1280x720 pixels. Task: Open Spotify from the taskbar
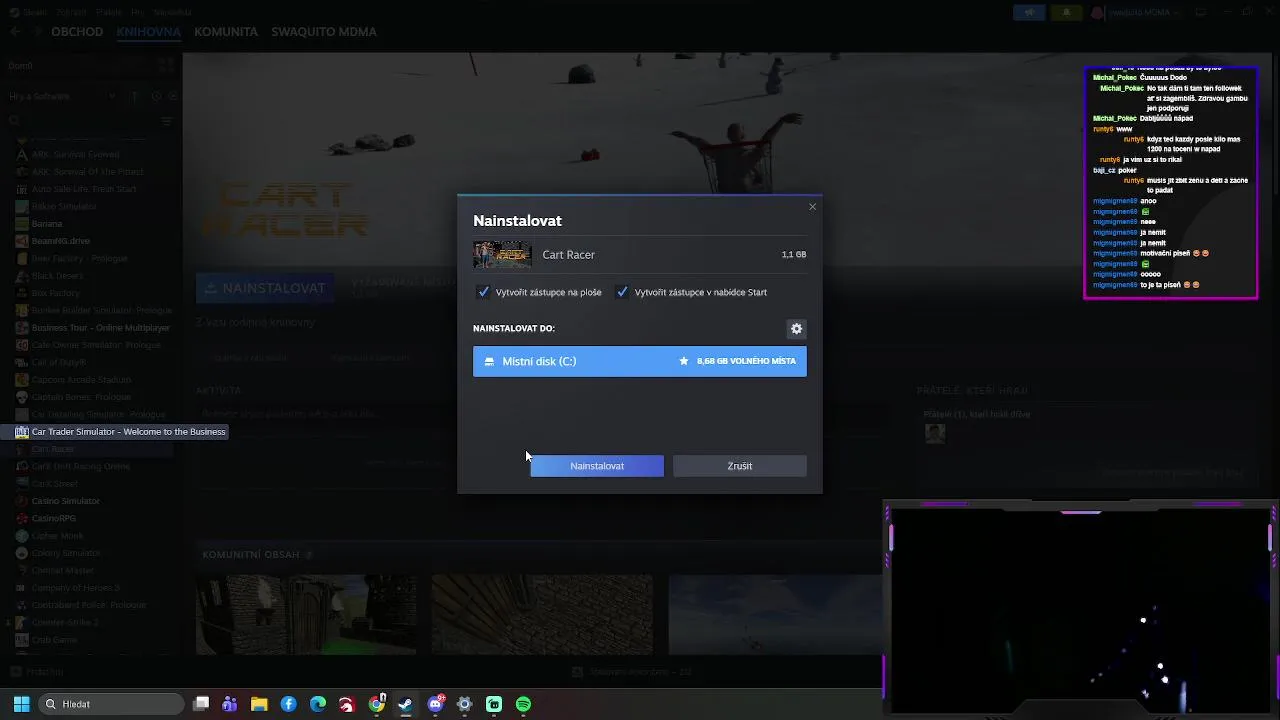point(523,704)
